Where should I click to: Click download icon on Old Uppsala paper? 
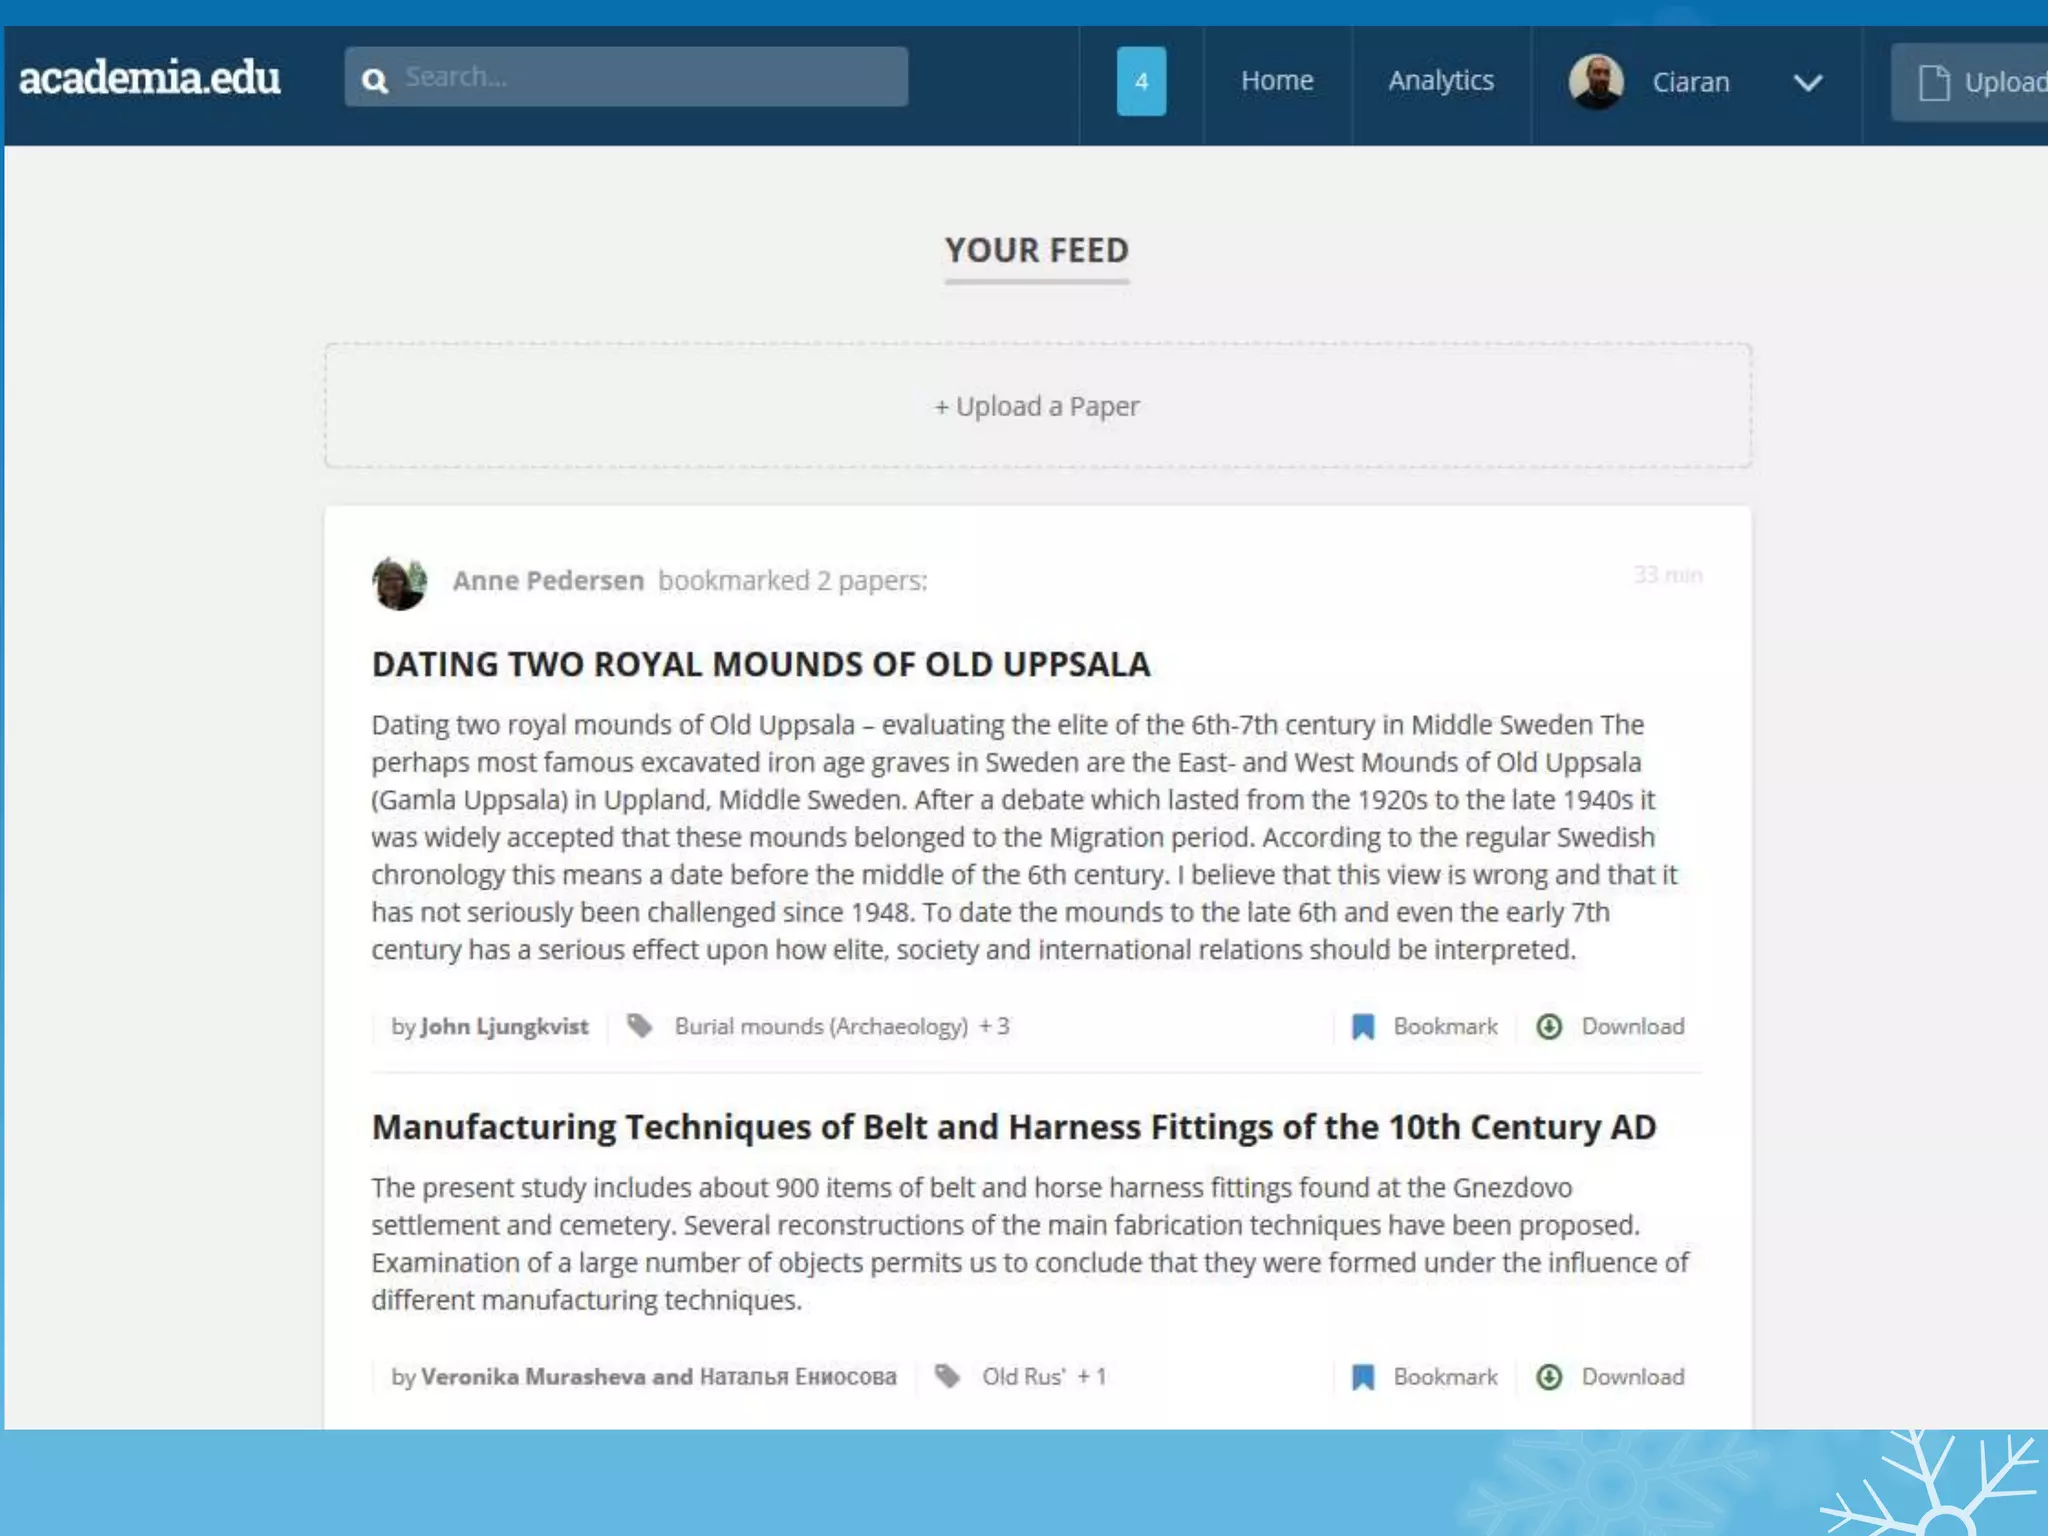1549,1027
